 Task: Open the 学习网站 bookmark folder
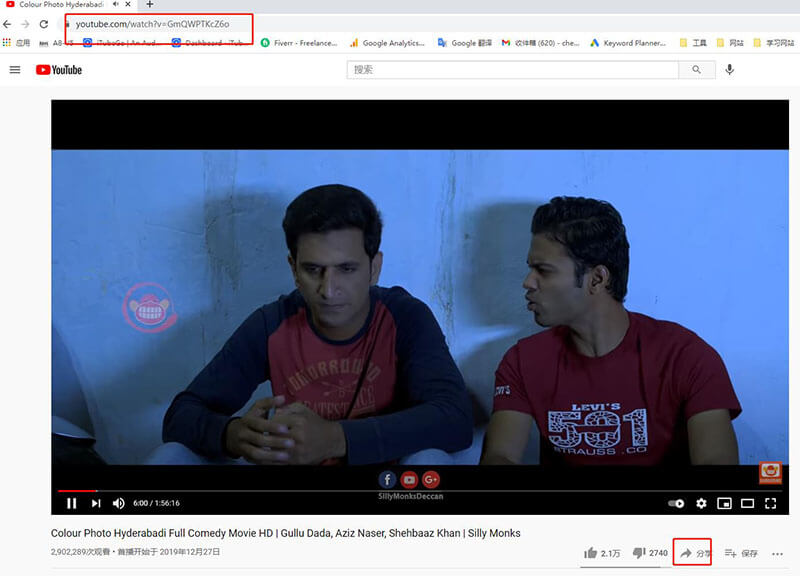pyautogui.click(x=773, y=43)
